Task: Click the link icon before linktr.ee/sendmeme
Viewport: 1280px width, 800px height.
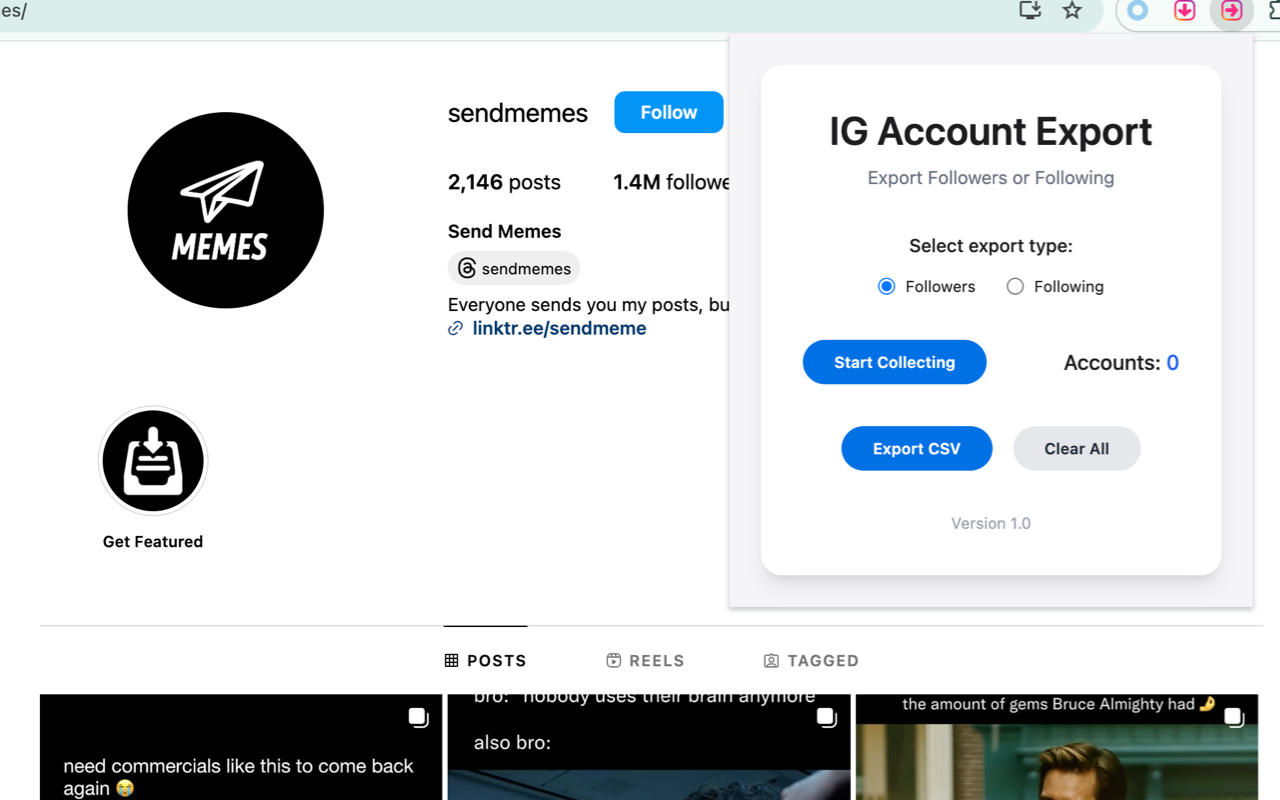Action: click(455, 328)
